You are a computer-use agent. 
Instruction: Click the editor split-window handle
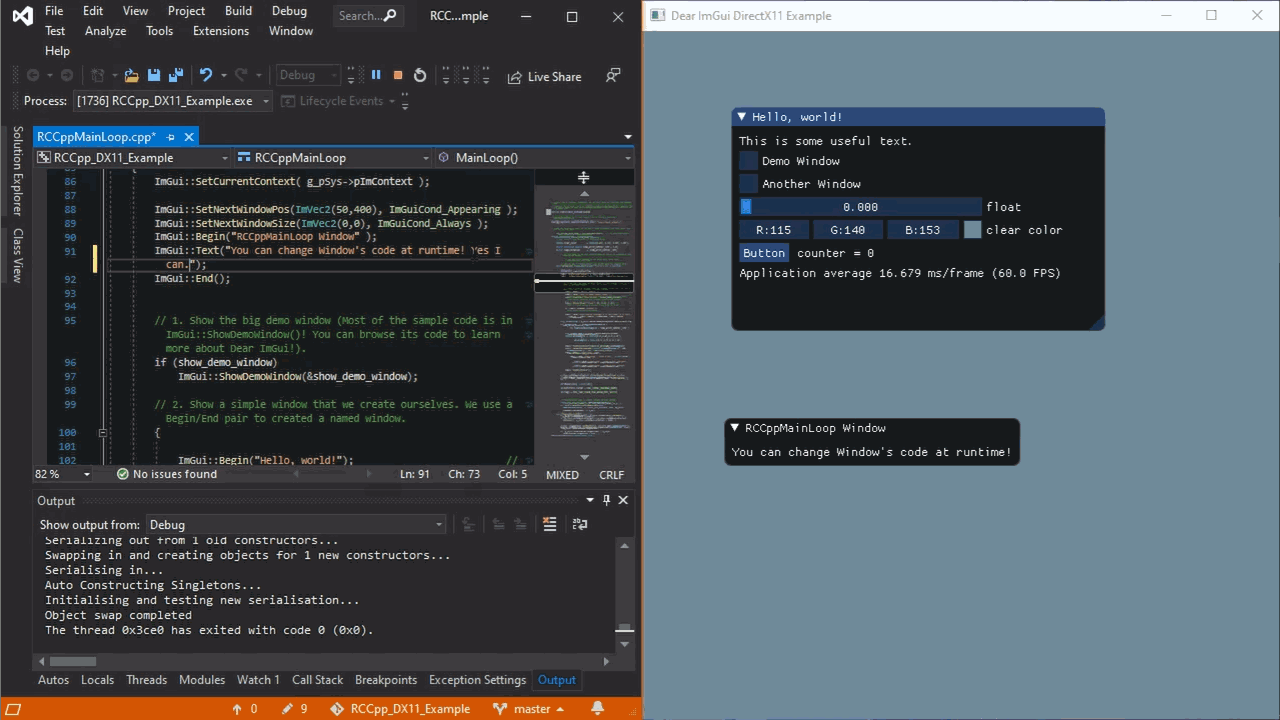[583, 177]
